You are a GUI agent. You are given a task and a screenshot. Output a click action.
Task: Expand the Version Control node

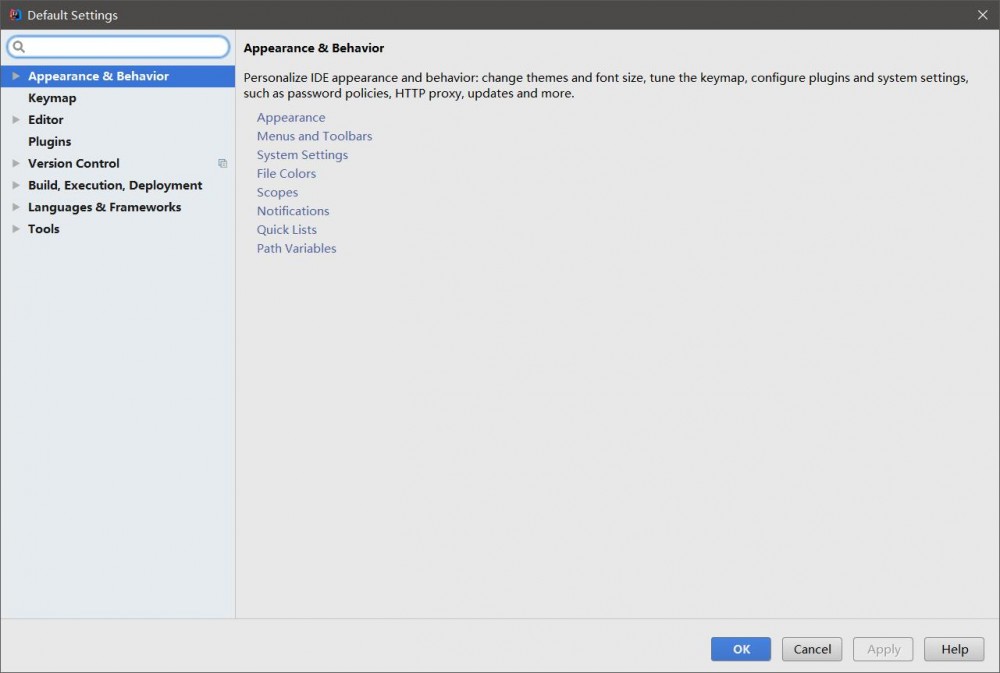coord(15,163)
